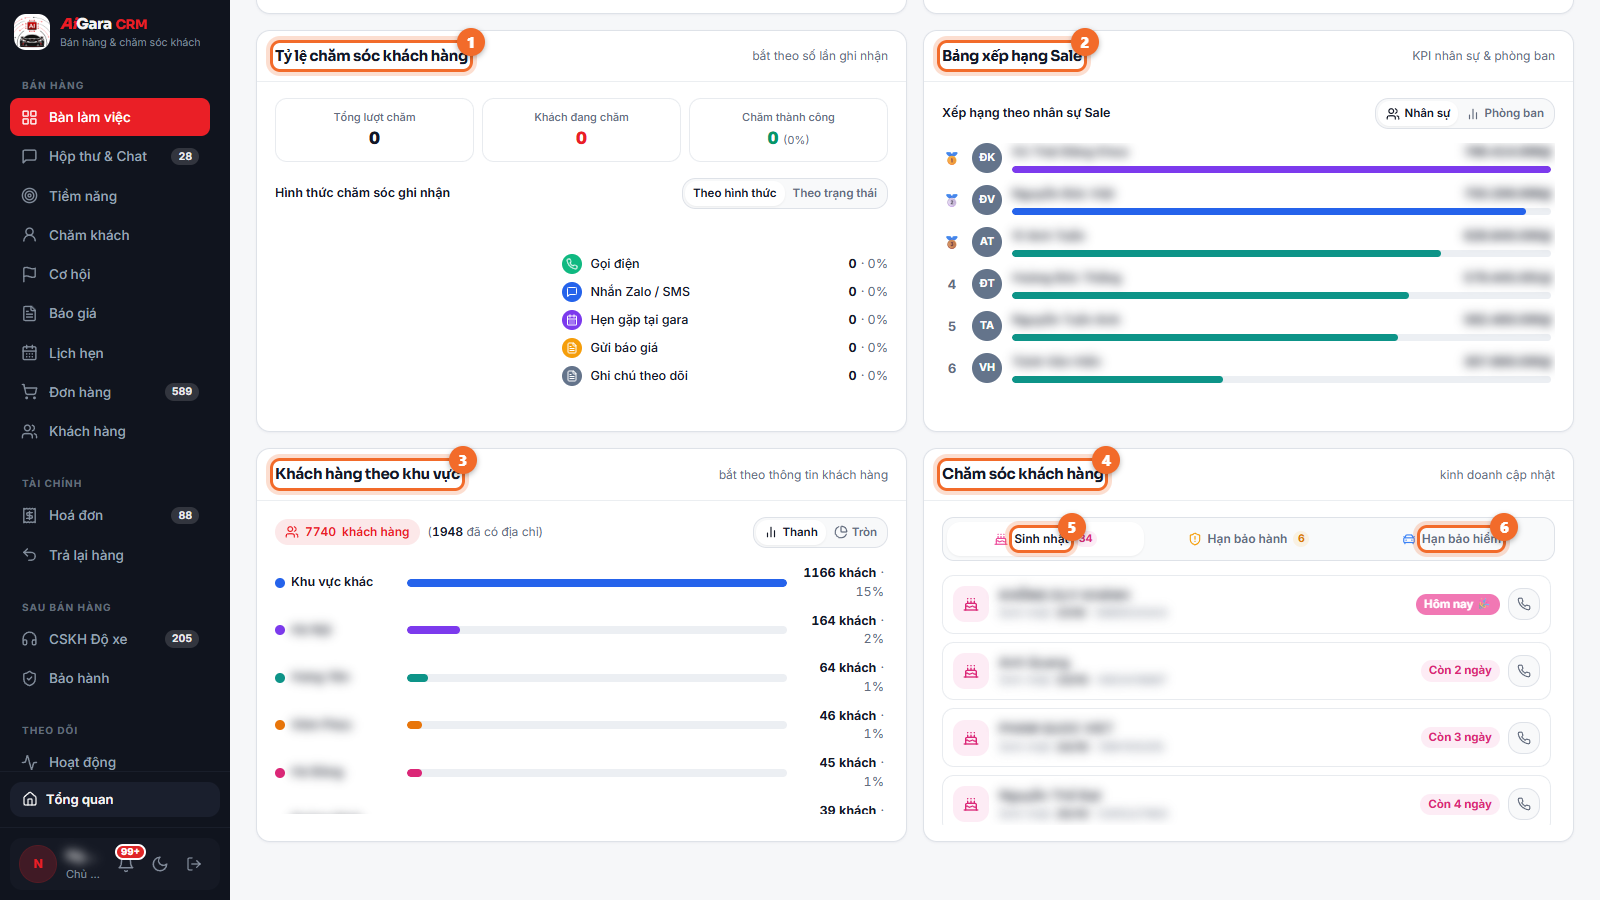Click the Đơn hàng cart icon
1600x900 pixels.
coord(30,392)
